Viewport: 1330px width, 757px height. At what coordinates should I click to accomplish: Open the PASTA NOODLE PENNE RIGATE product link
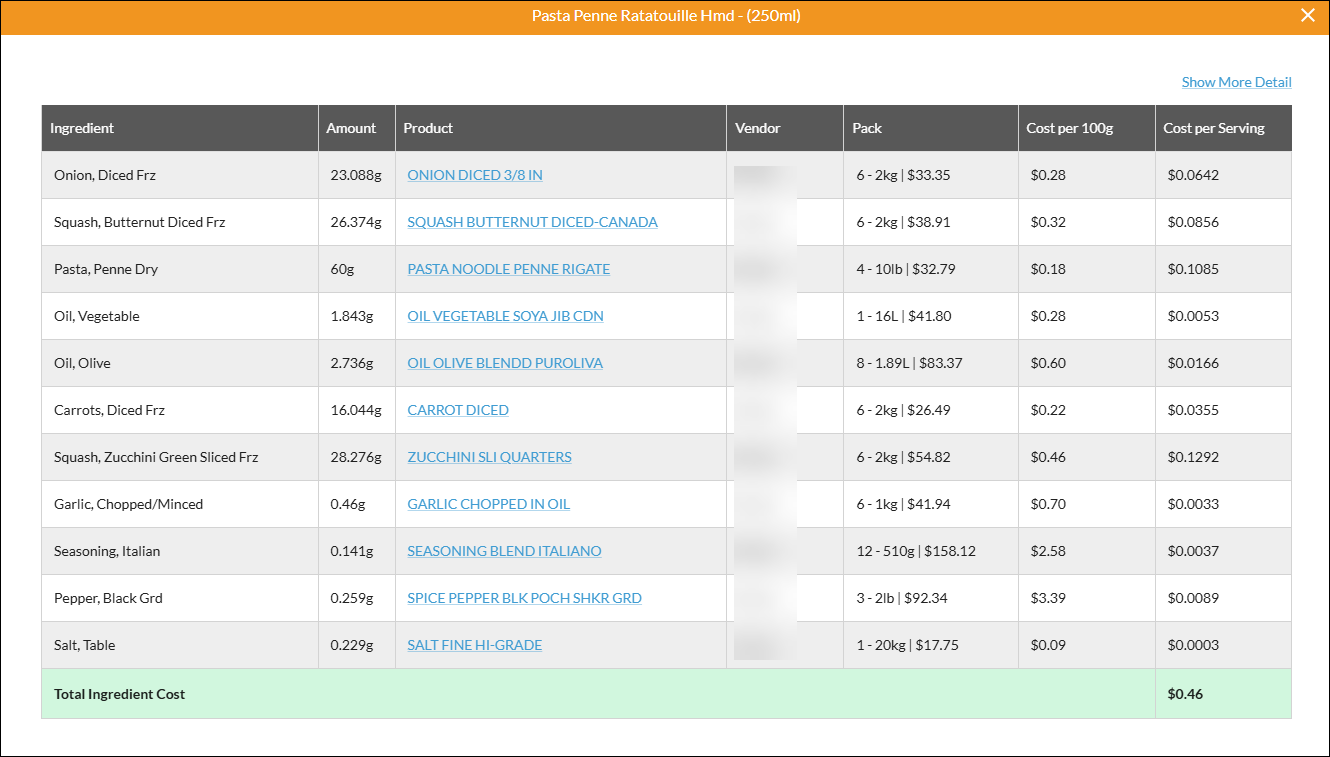[508, 268]
